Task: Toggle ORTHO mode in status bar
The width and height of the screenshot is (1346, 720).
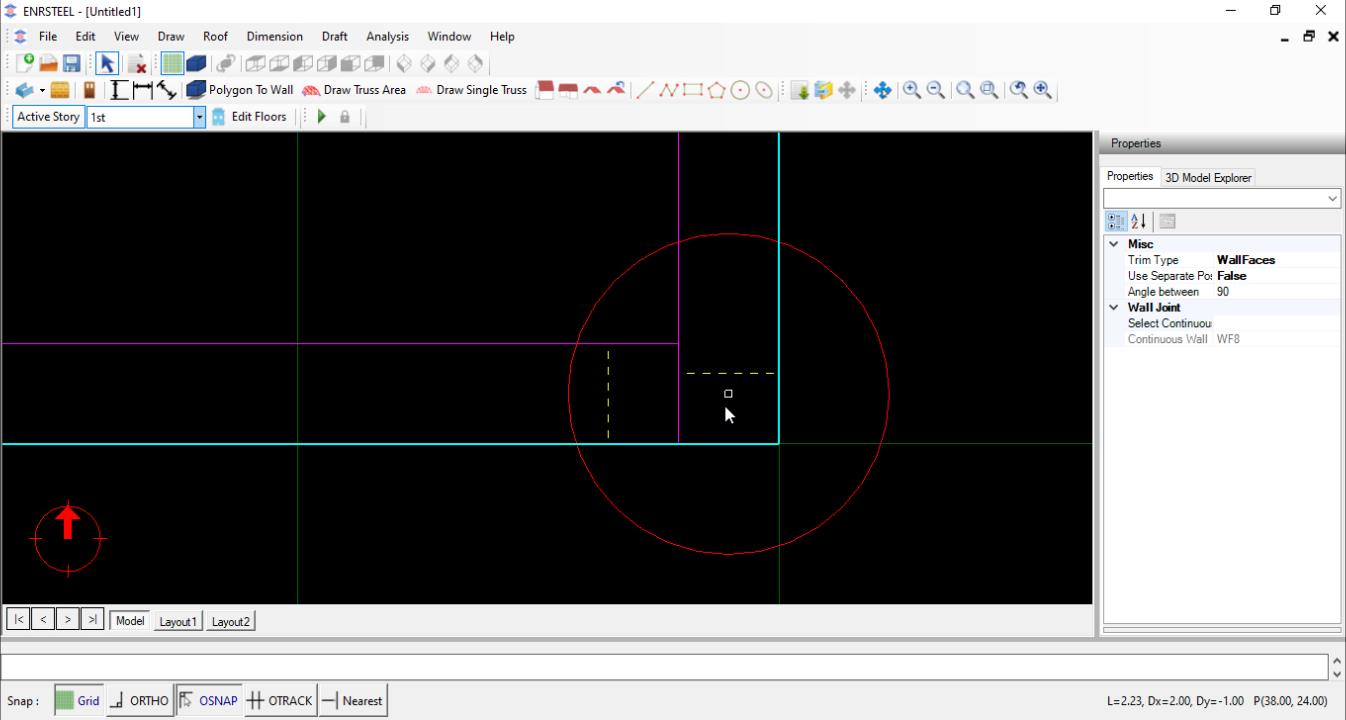Action: tap(139, 701)
